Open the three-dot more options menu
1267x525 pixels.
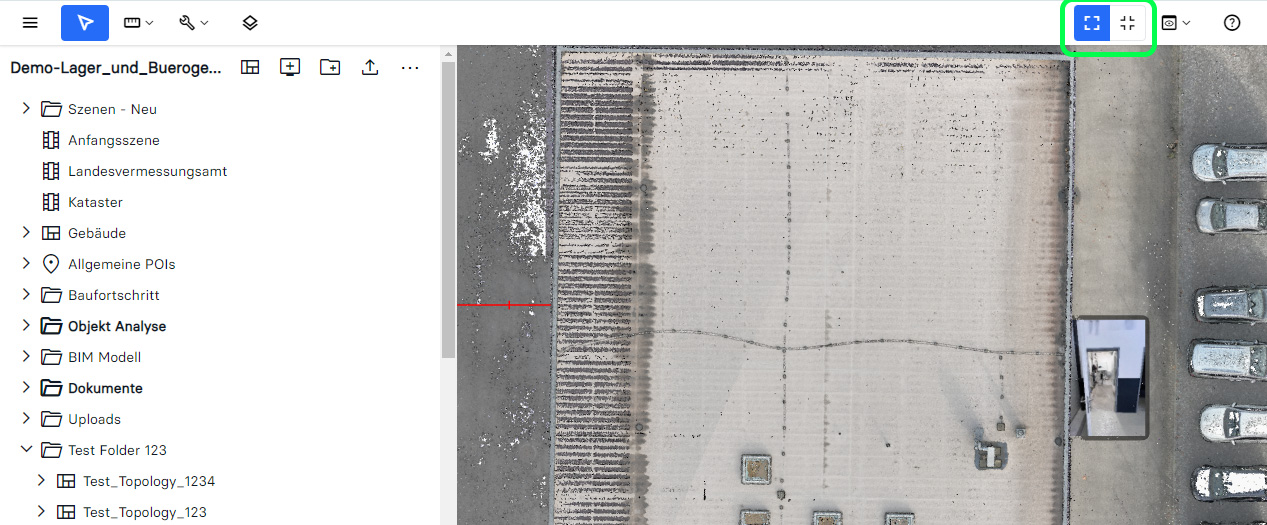[x=410, y=67]
